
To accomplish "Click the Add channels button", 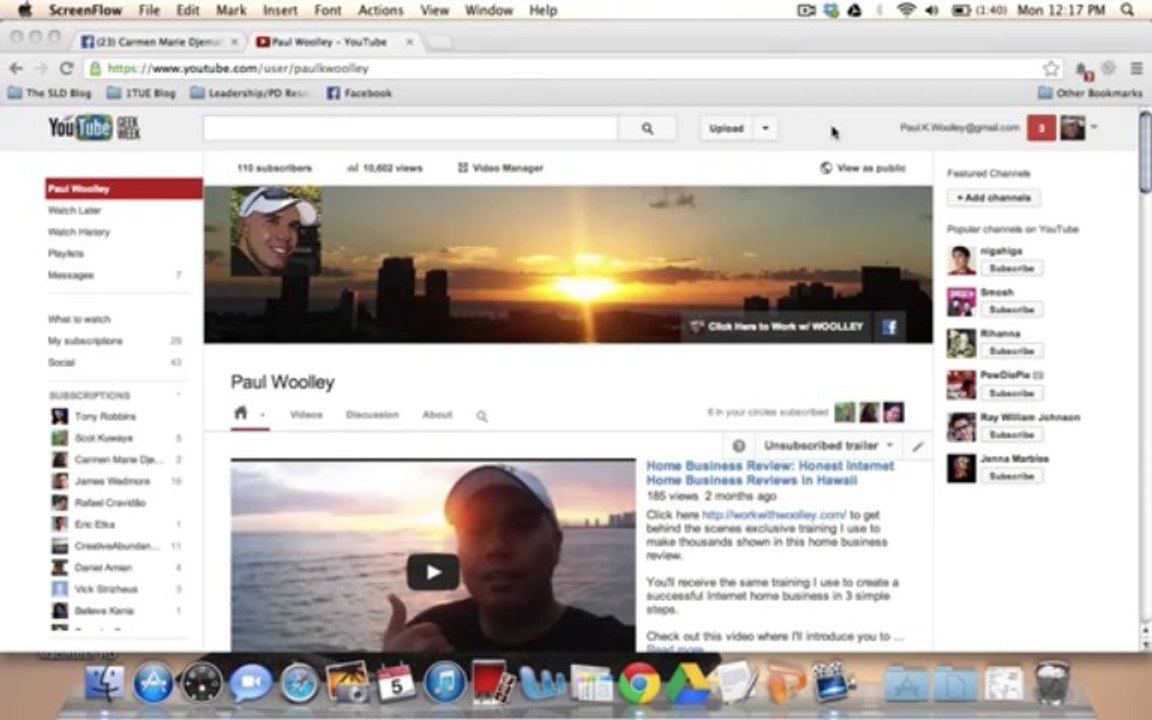I will (x=993, y=198).
